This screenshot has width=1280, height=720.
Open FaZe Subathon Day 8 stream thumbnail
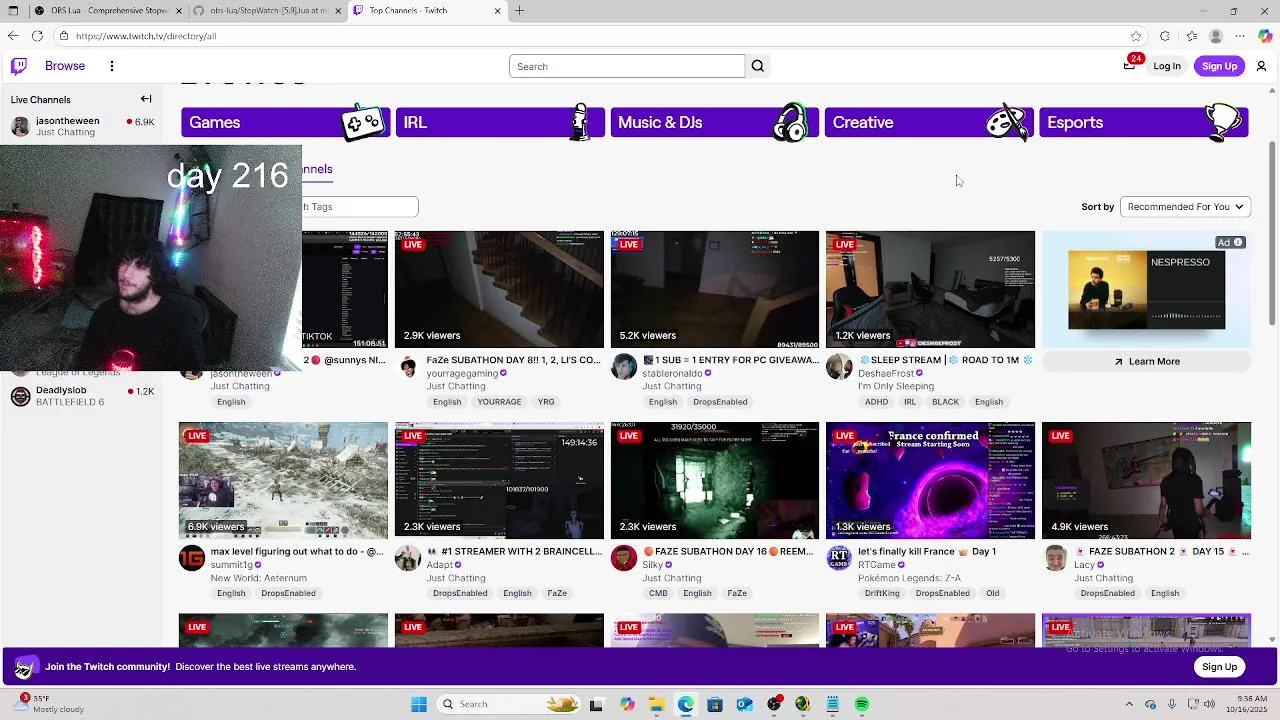pos(500,289)
